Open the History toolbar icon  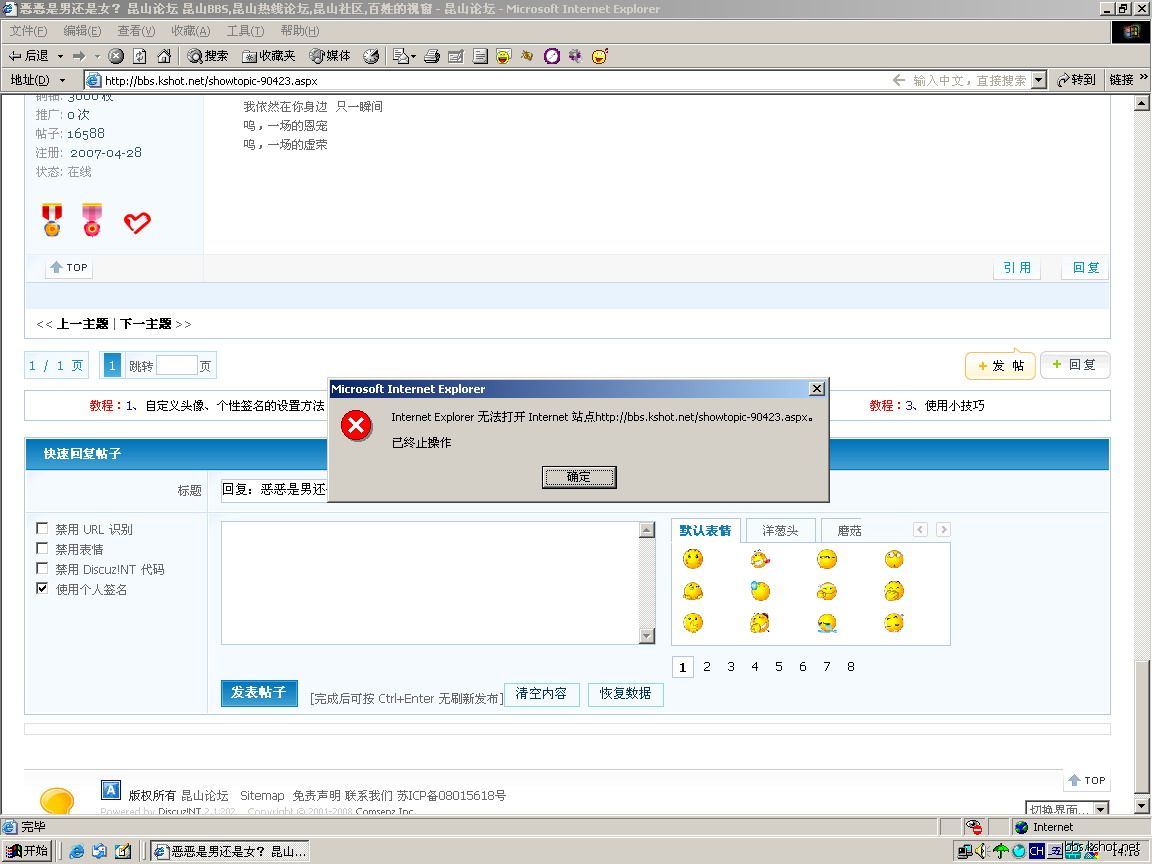click(371, 56)
